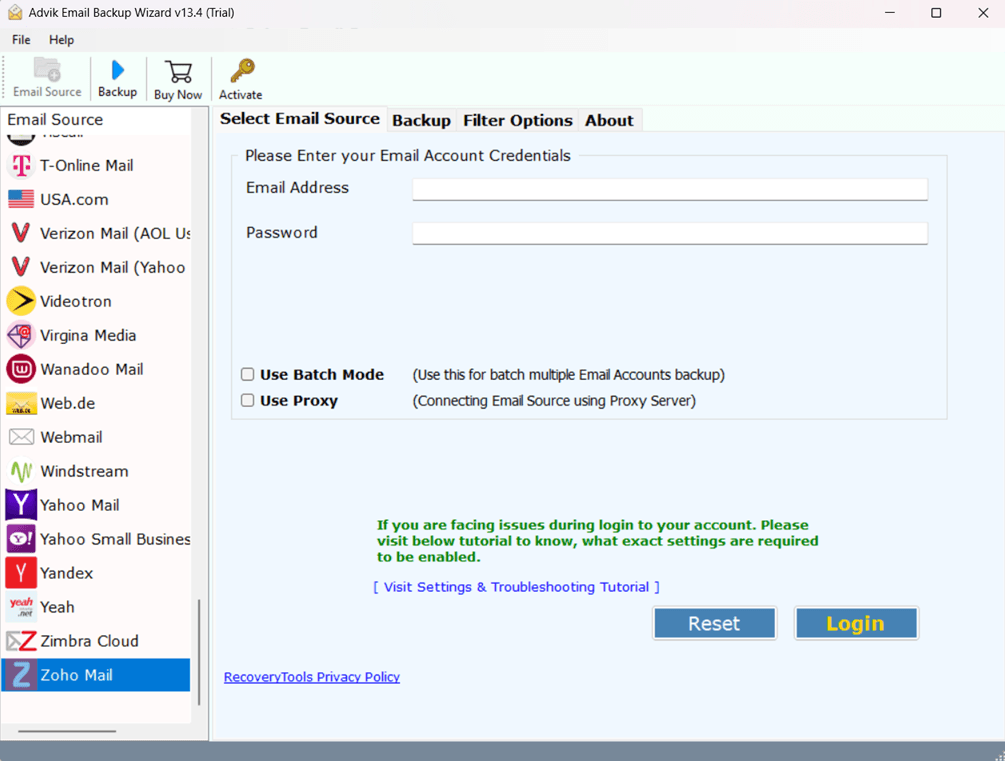Select the Yeah.net icon

(x=21, y=606)
